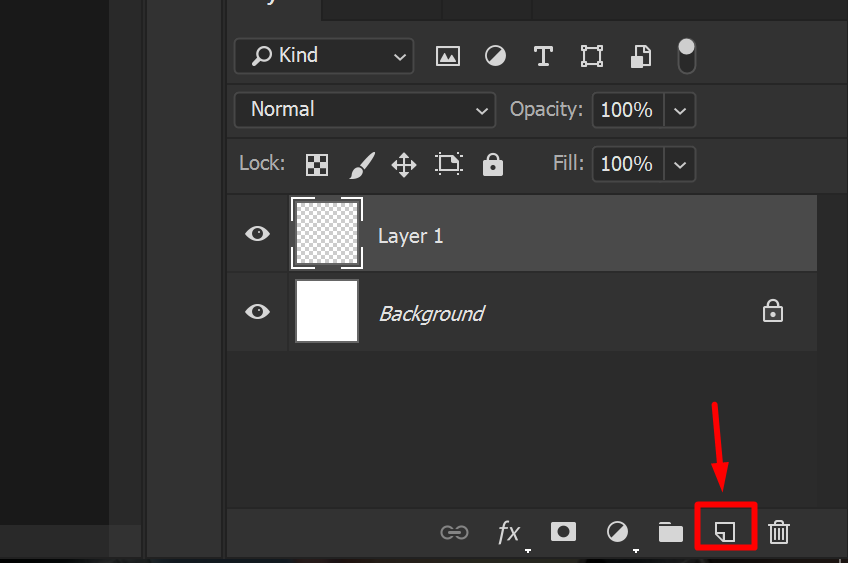This screenshot has height=563, width=848.
Task: Click the Opacity 100% value field
Action: pyautogui.click(x=627, y=110)
